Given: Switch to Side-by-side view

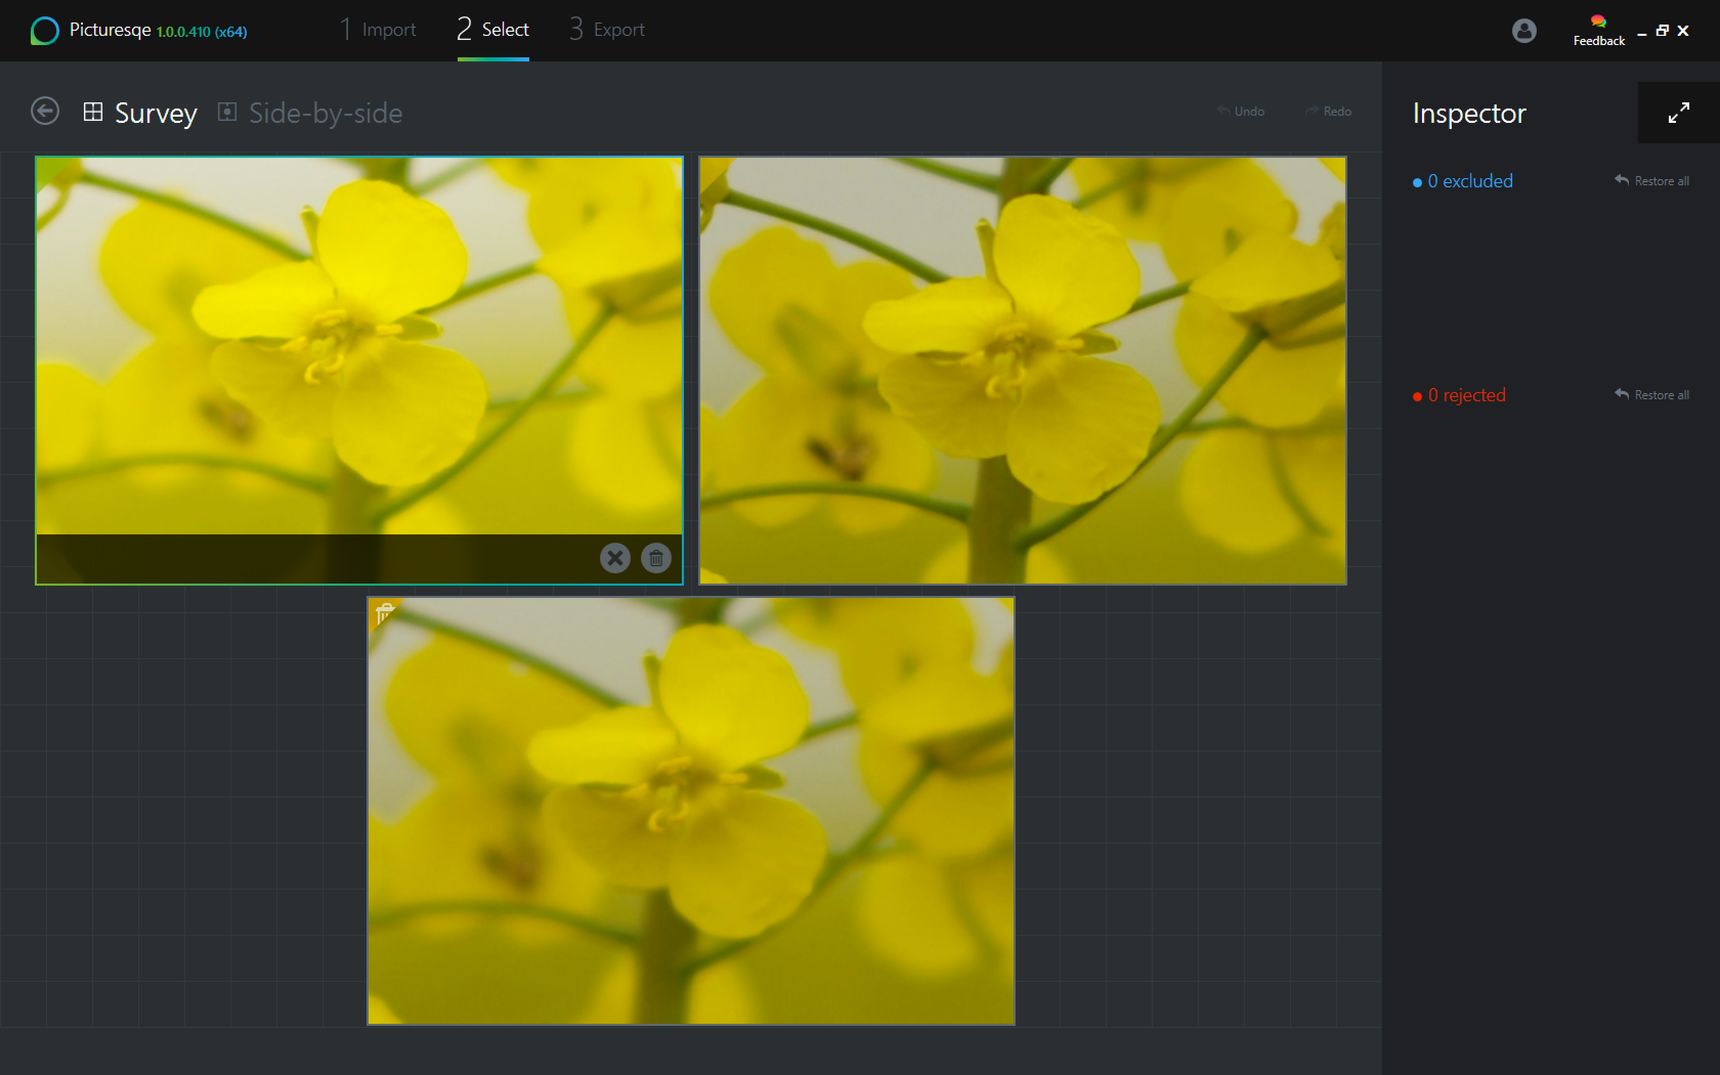Looking at the screenshot, I should (310, 113).
